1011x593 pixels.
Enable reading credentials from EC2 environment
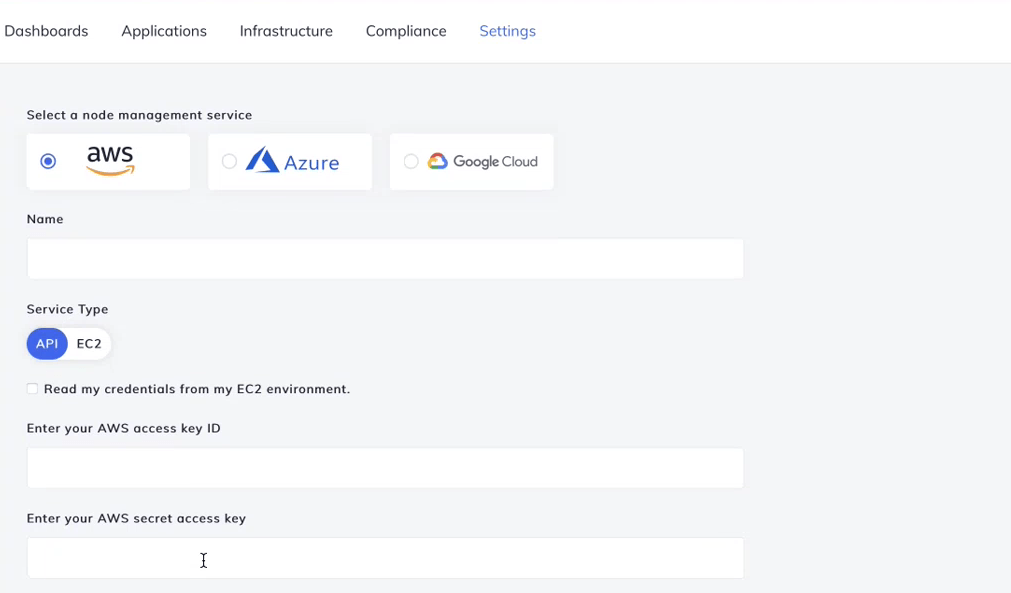pyautogui.click(x=32, y=388)
